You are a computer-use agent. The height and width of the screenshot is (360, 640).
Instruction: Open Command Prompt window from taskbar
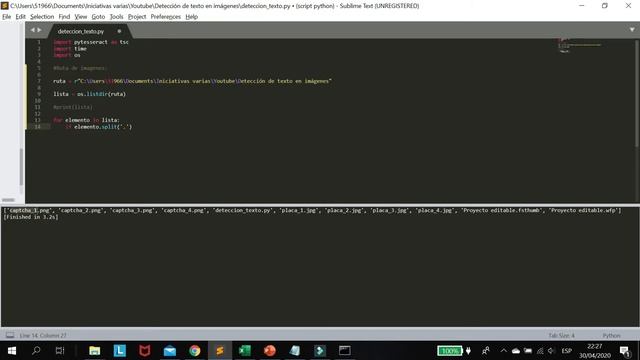tap(344, 351)
